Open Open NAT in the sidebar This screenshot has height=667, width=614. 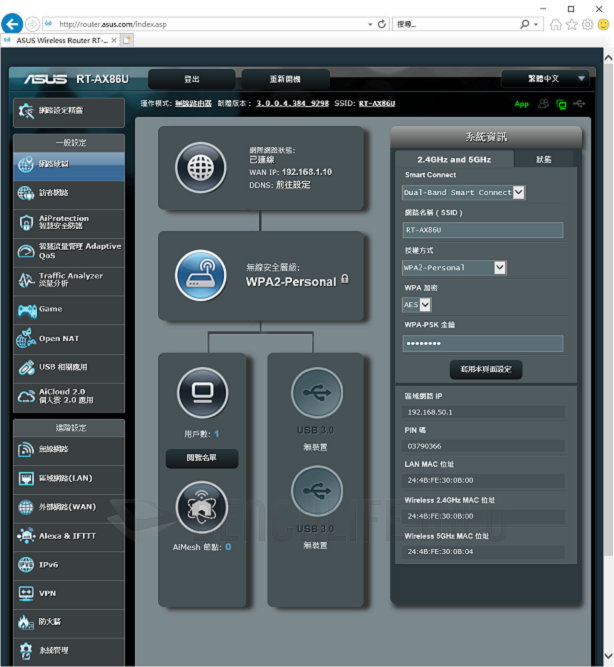[69, 339]
